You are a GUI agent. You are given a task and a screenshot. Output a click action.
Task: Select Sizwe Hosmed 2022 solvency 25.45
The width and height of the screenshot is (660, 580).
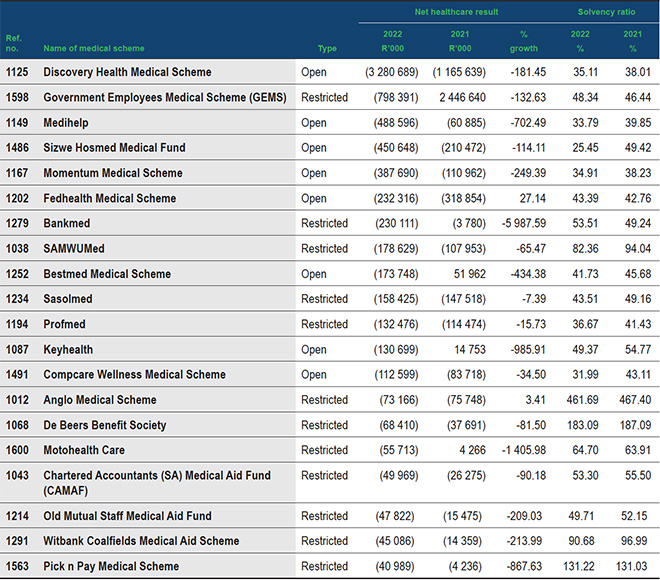[585, 148]
